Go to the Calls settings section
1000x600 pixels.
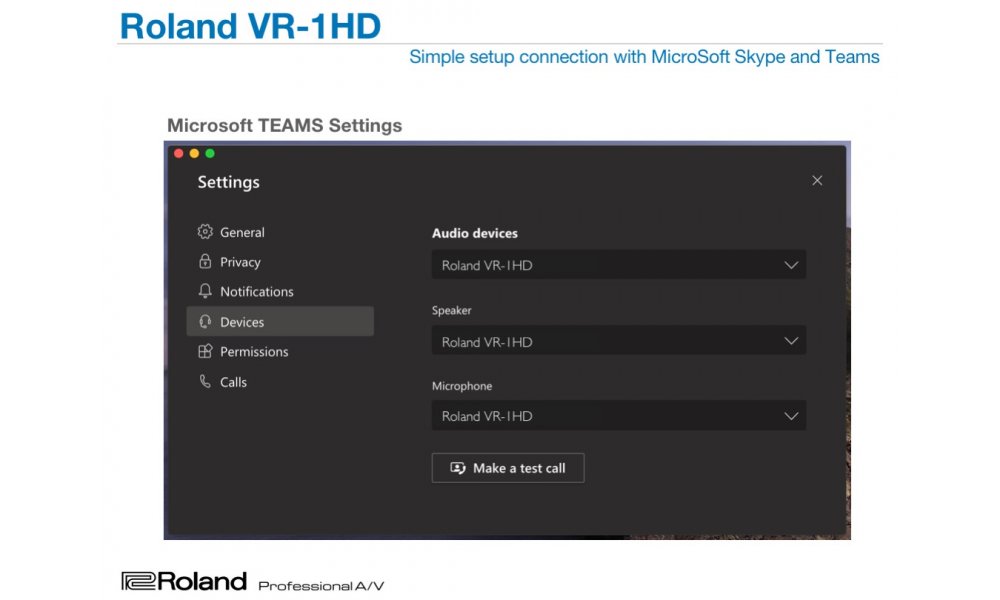(233, 382)
